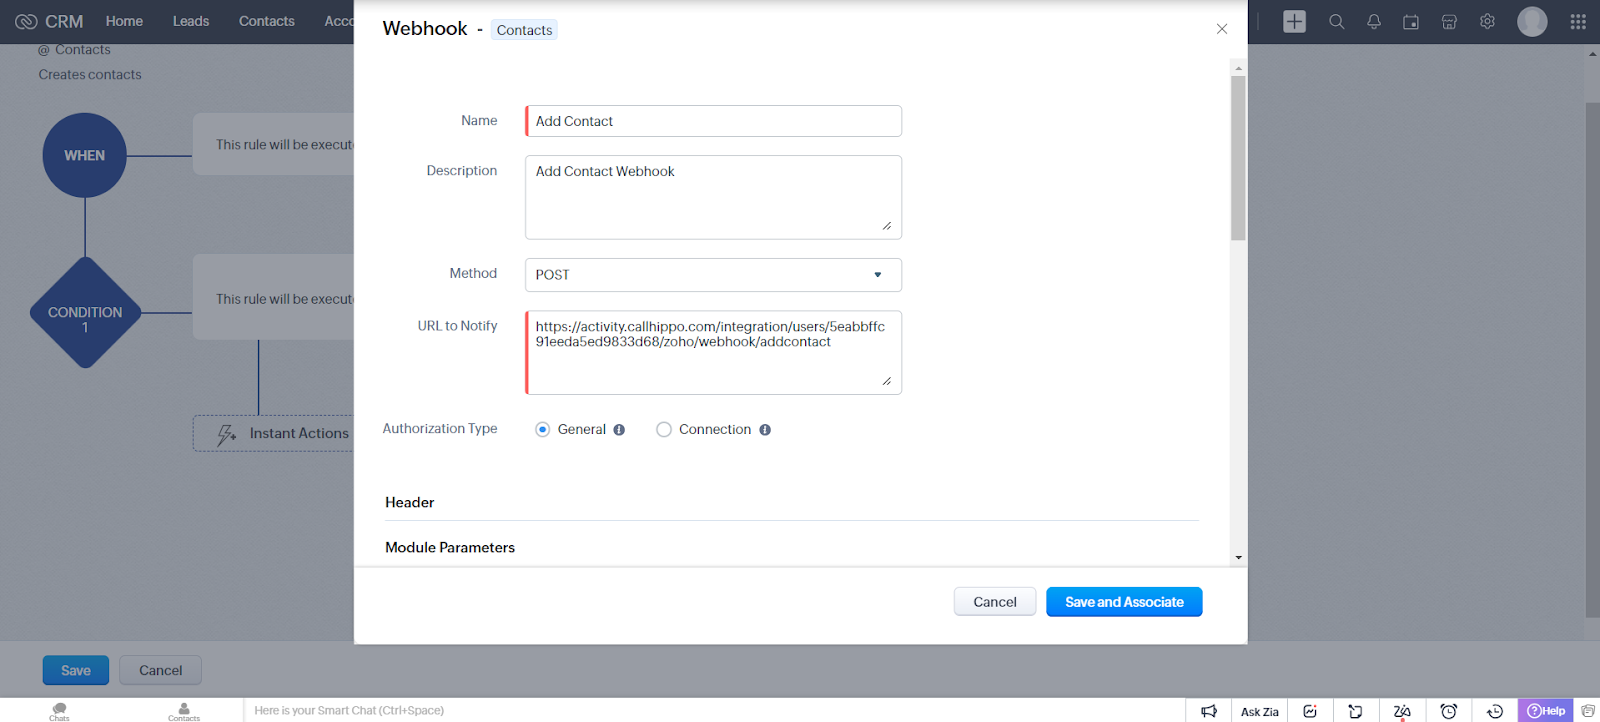Click the Smart Chat input box
This screenshot has width=1600, height=722.
pyautogui.click(x=715, y=711)
